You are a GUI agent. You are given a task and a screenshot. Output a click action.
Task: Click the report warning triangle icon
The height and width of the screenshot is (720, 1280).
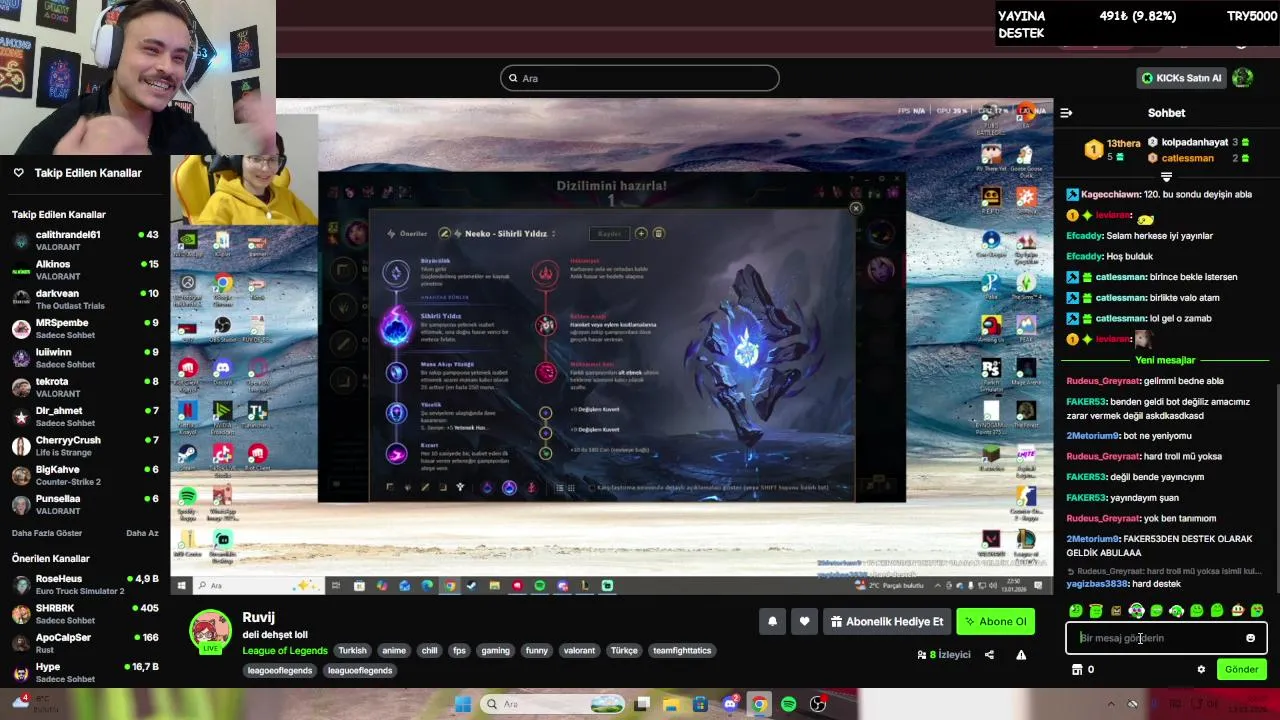point(1021,655)
